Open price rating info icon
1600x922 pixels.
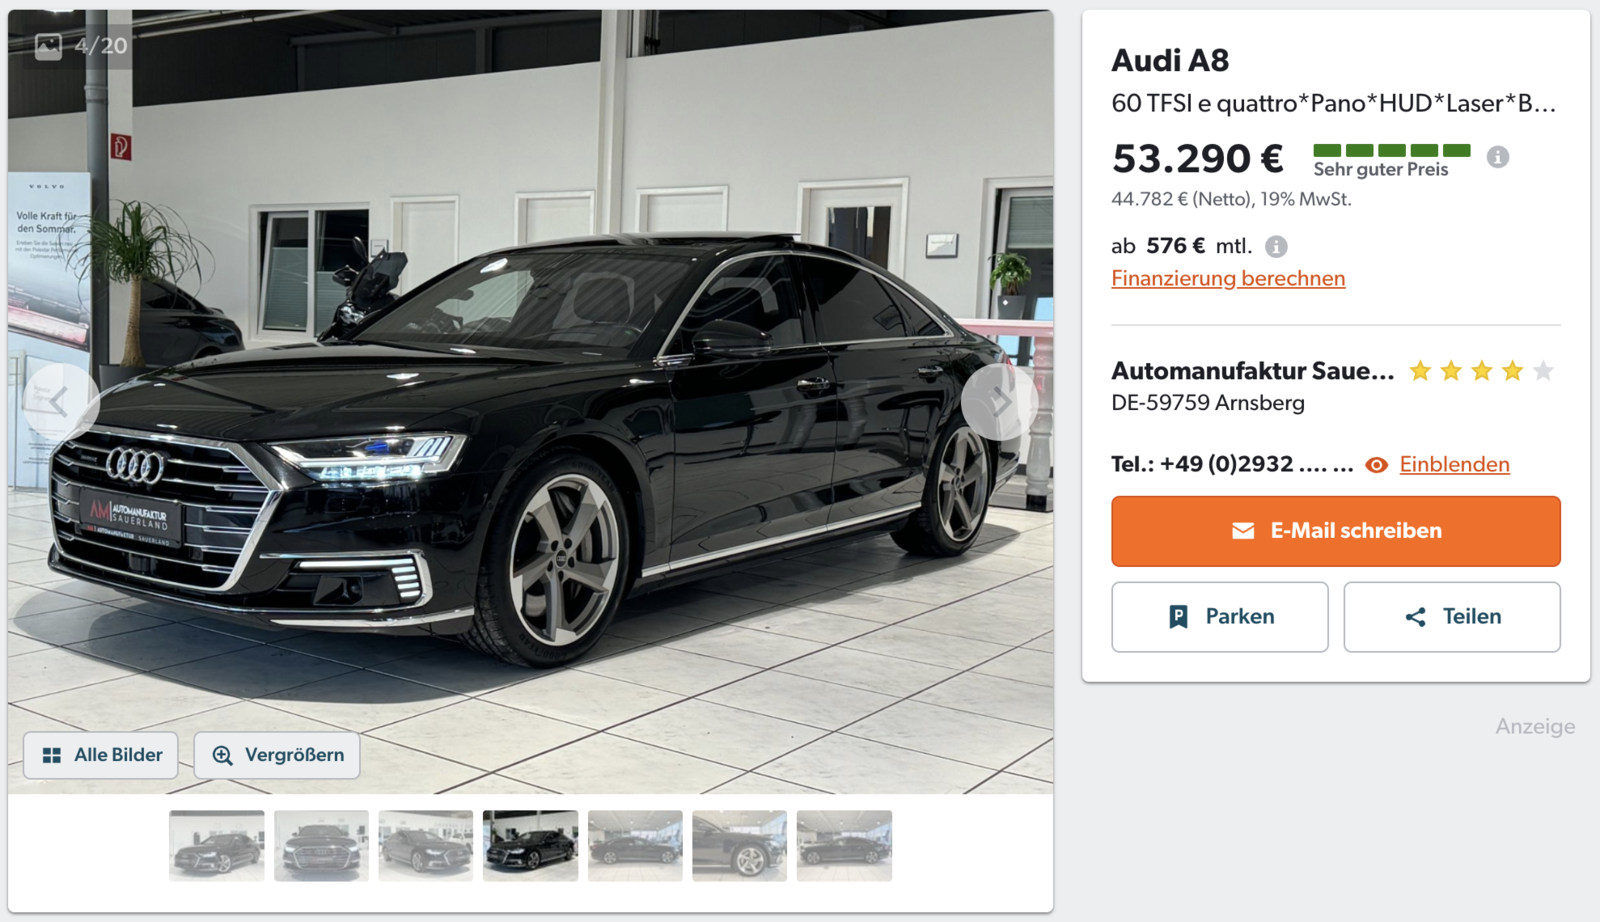pos(1497,157)
